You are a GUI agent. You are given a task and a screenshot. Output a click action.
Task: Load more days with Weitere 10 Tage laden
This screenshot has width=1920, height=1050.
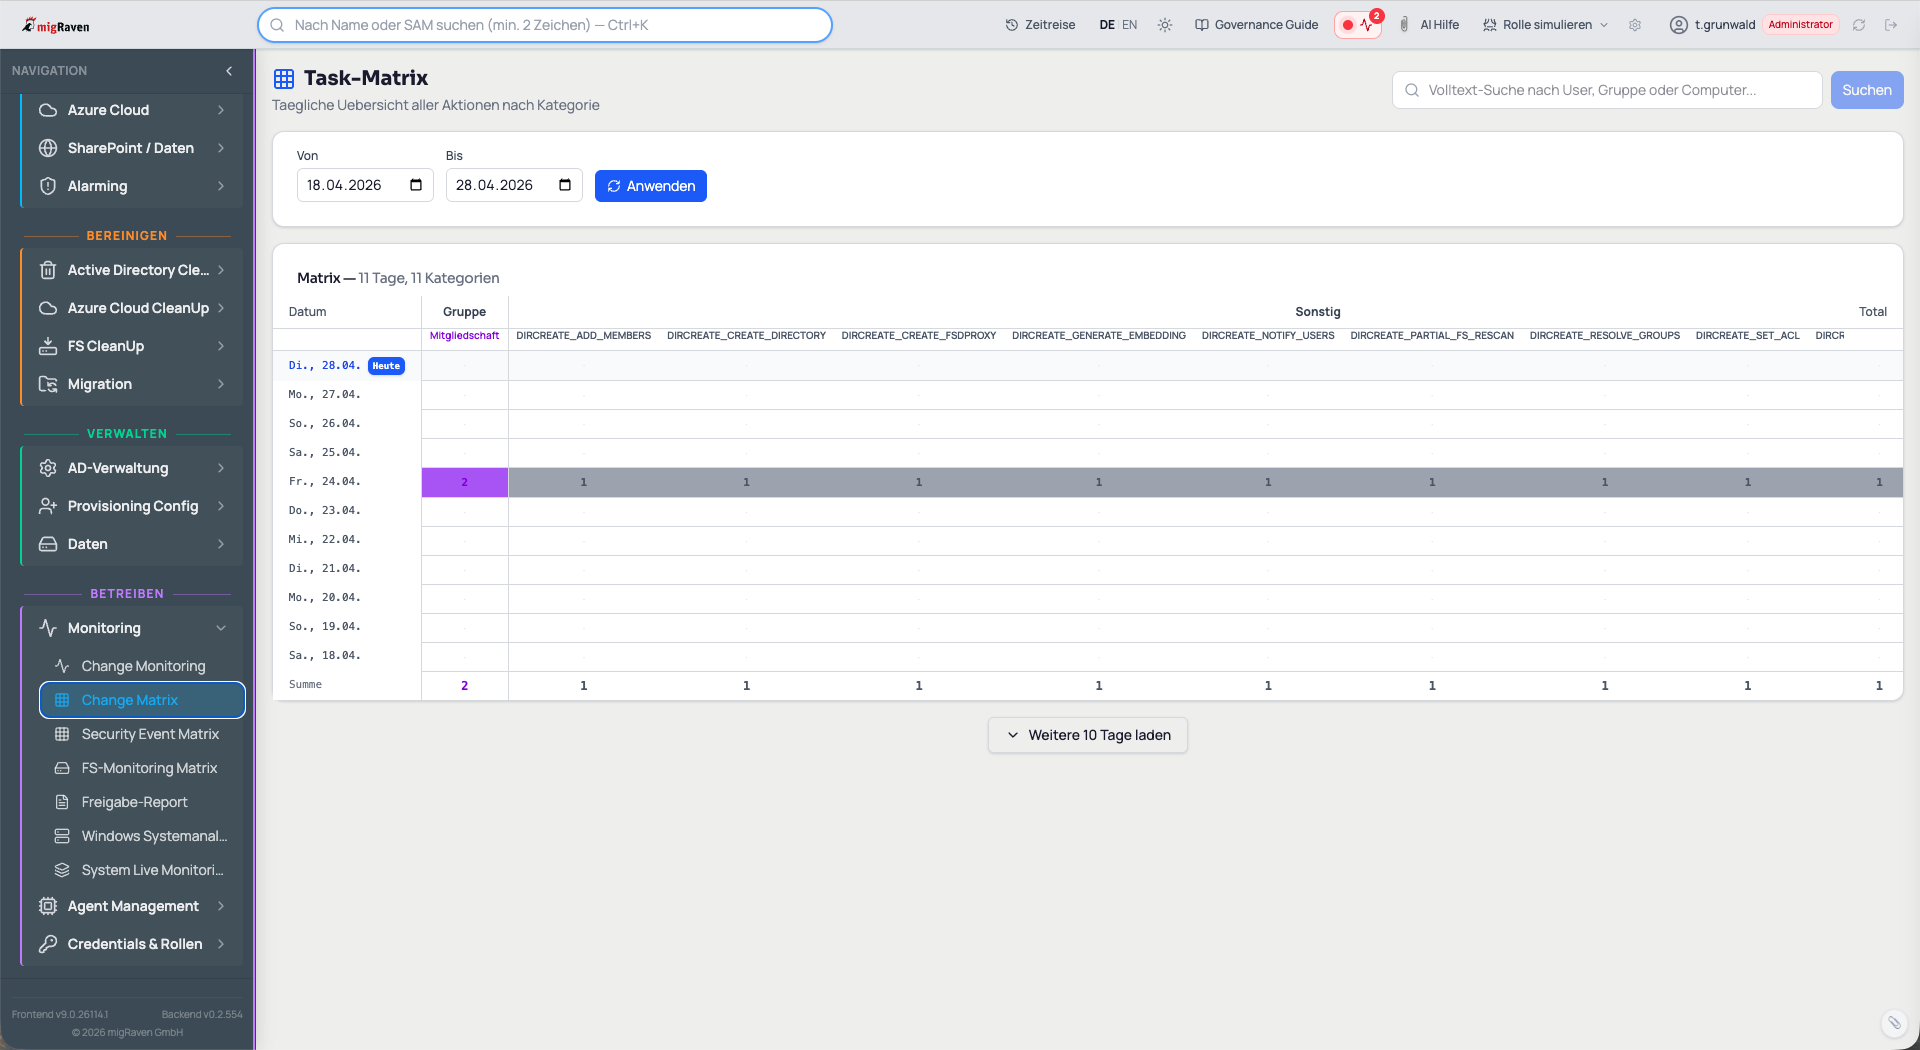click(1088, 735)
